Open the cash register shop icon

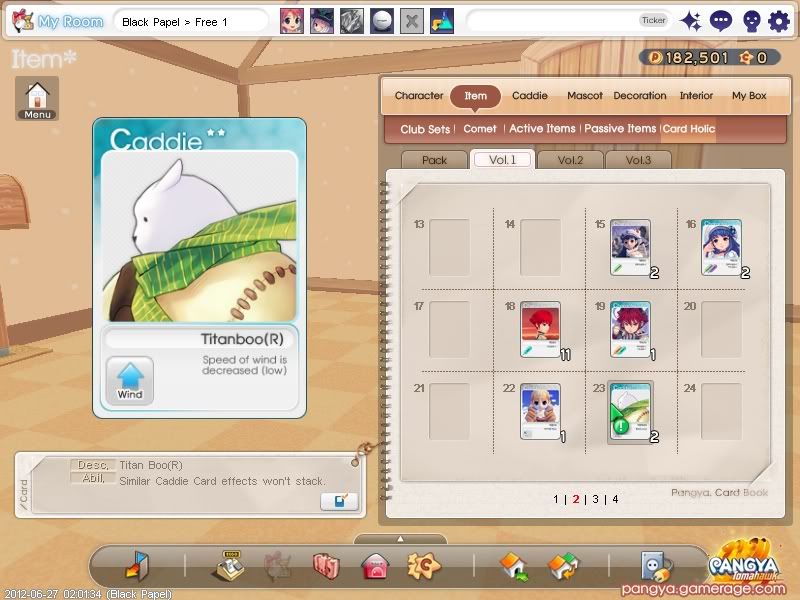(230, 565)
